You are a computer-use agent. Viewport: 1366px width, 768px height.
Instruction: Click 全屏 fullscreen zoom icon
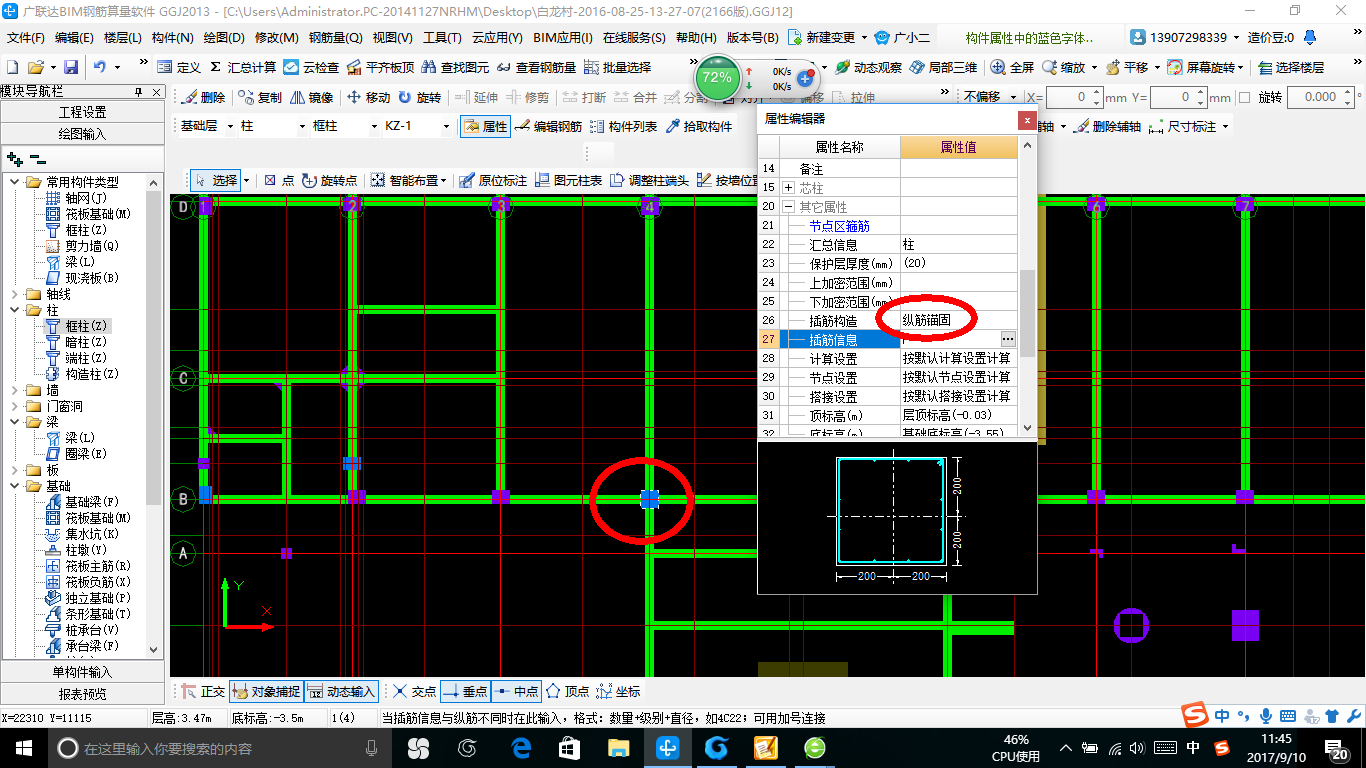1012,67
